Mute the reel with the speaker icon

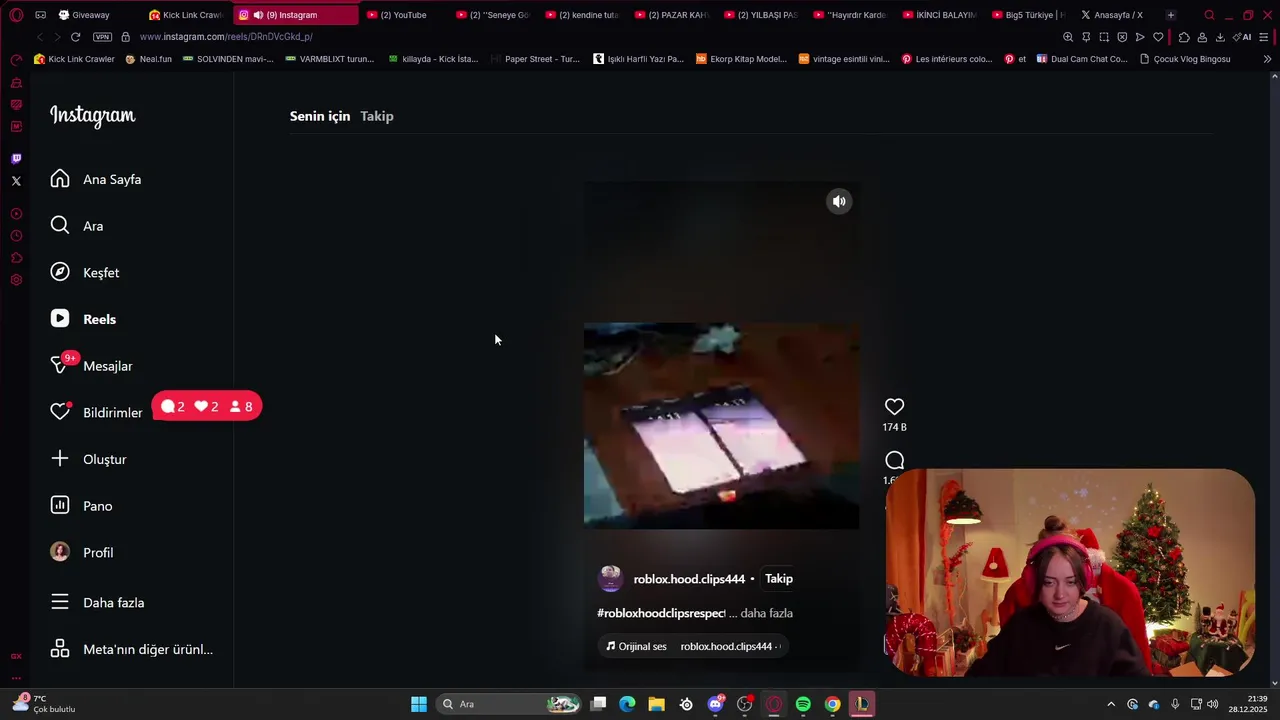(x=839, y=201)
